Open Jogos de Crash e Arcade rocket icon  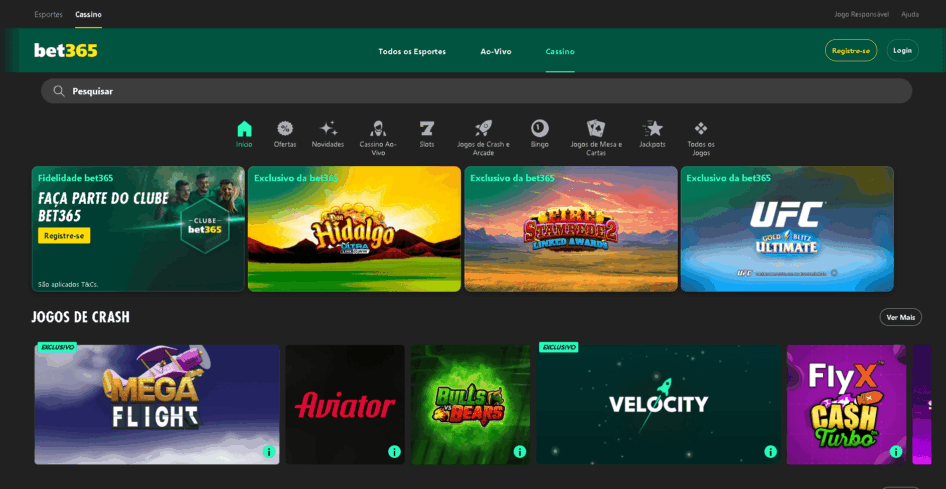(483, 128)
